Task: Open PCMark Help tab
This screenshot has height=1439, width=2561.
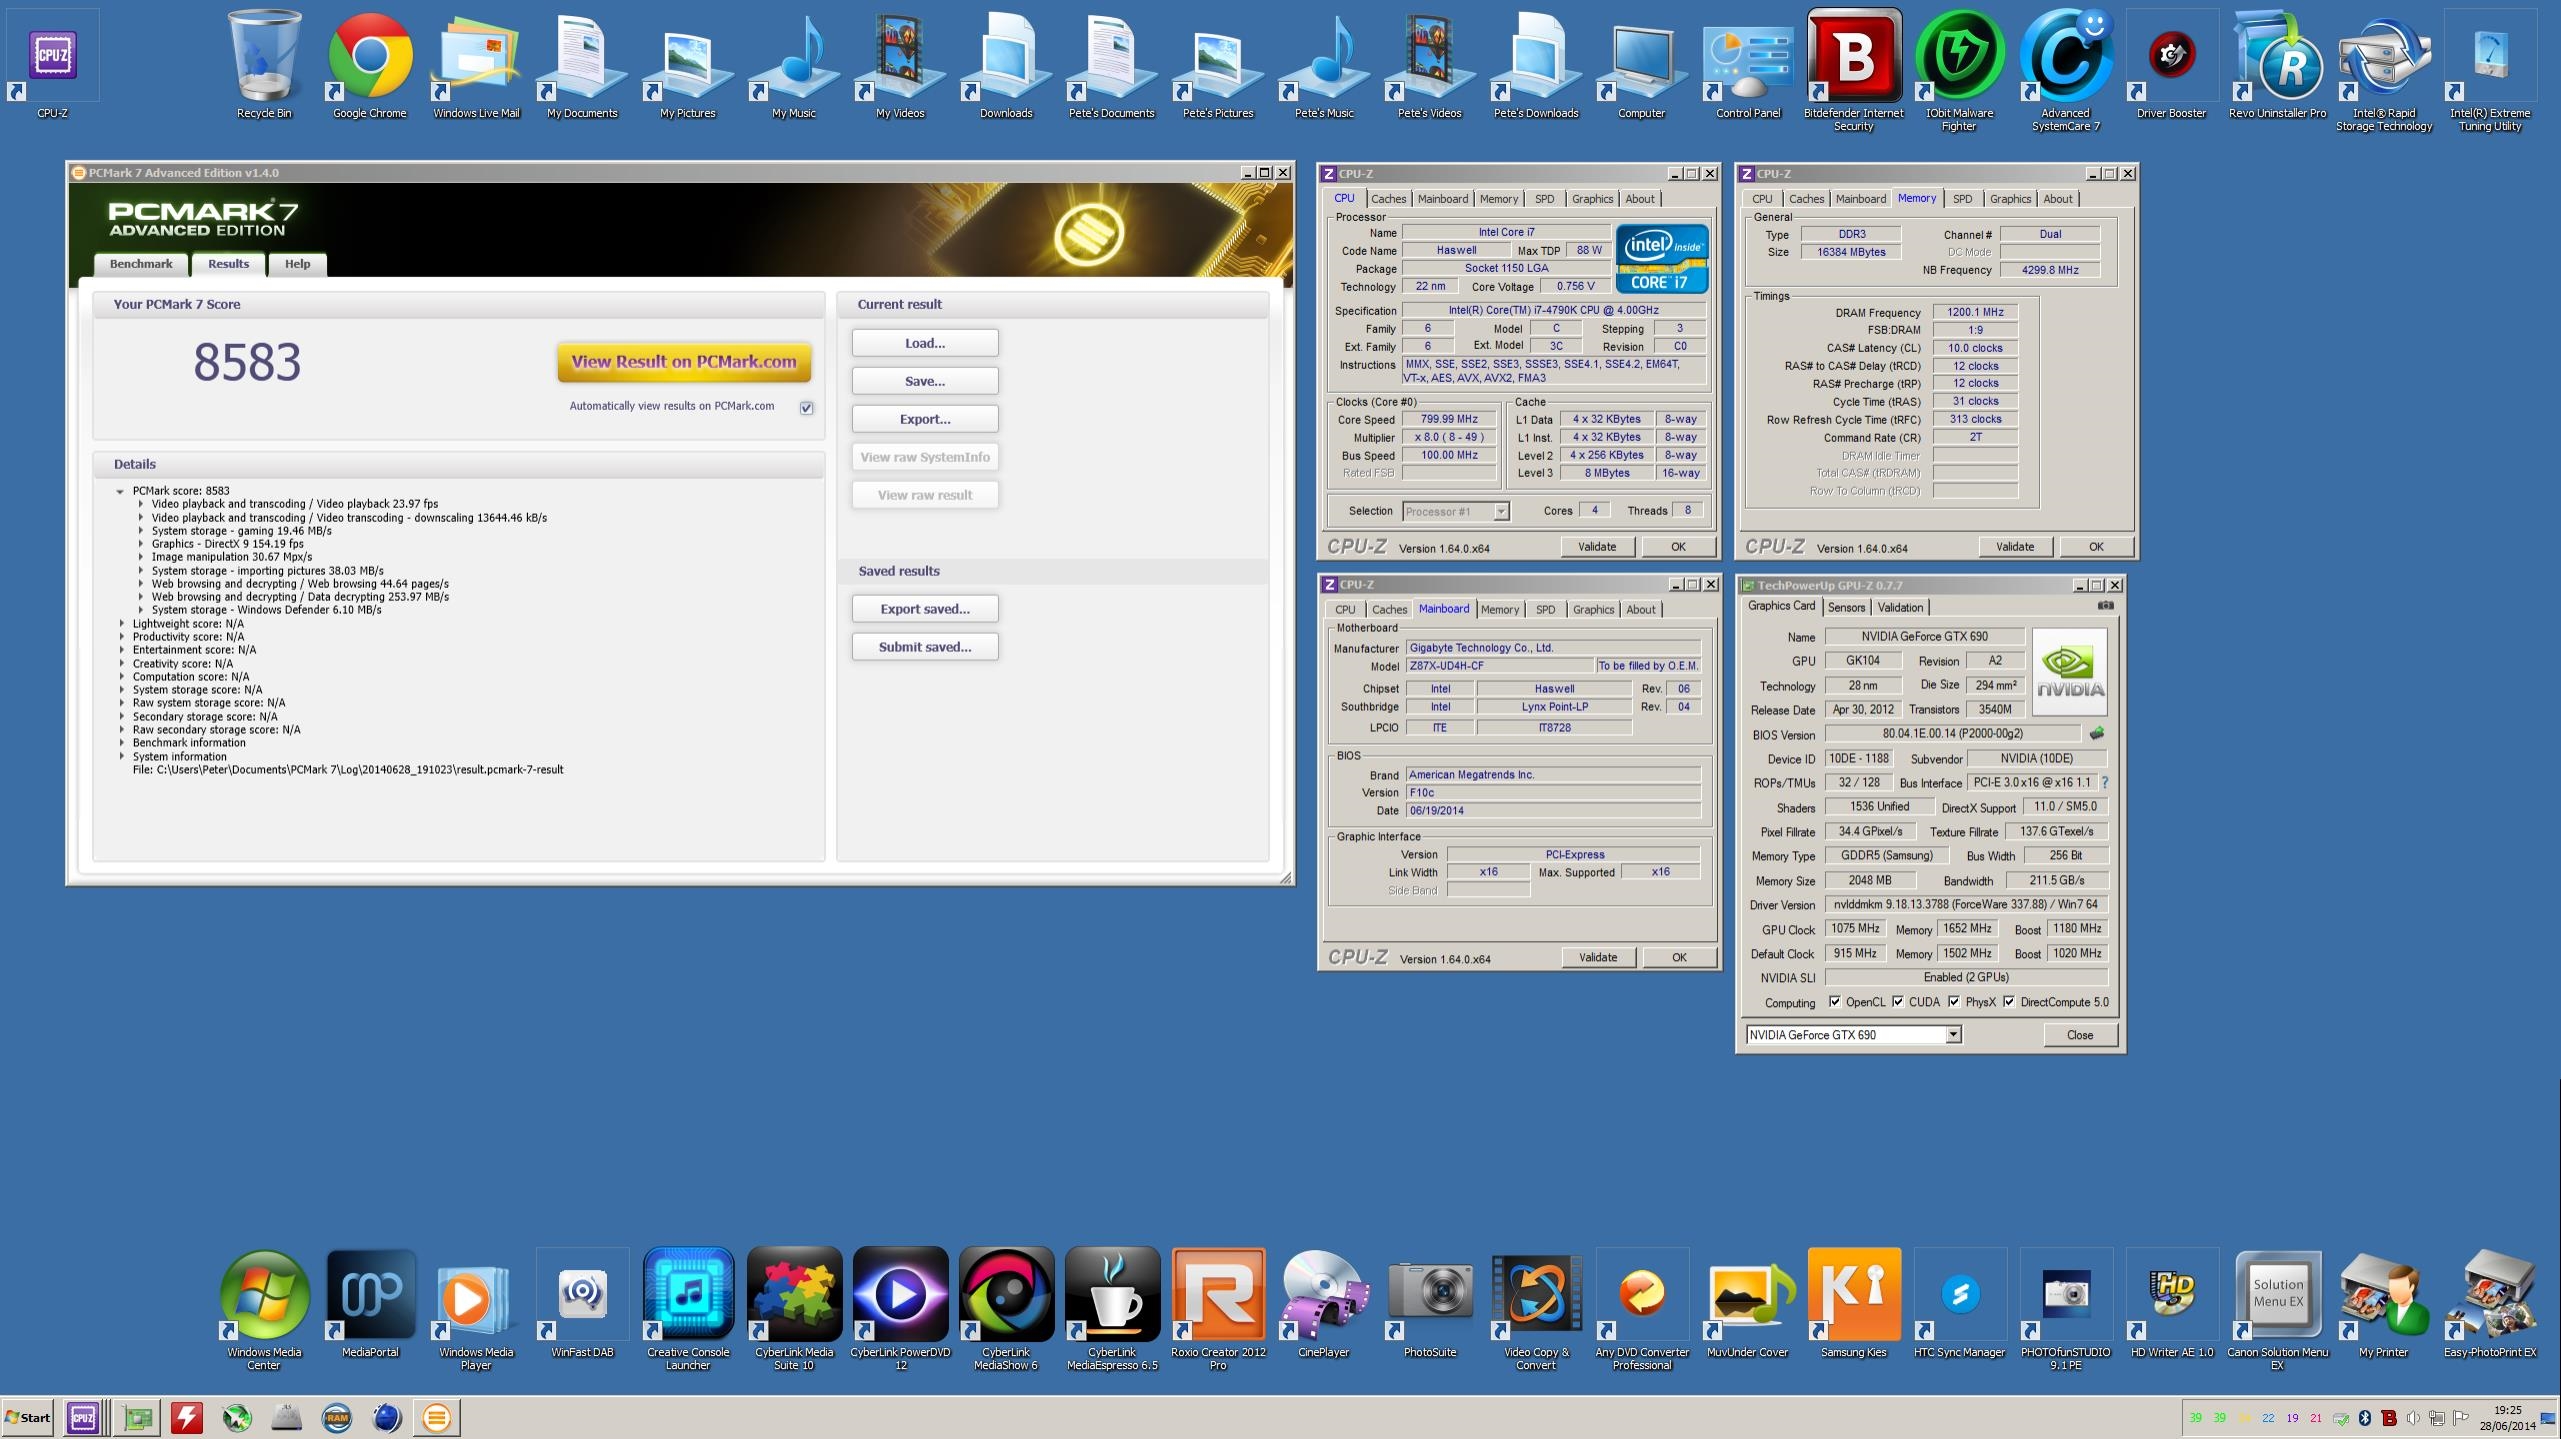Action: [x=297, y=264]
